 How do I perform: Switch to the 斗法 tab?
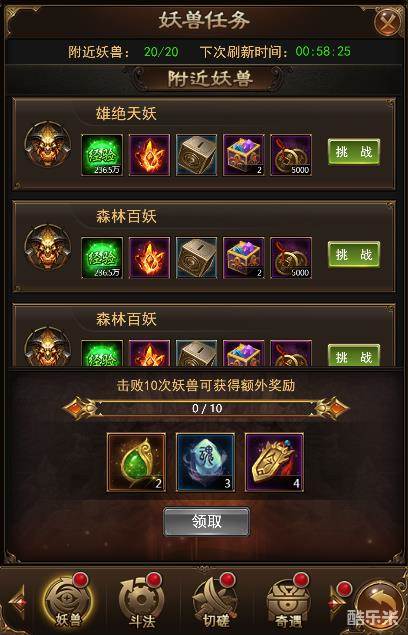pos(141,601)
